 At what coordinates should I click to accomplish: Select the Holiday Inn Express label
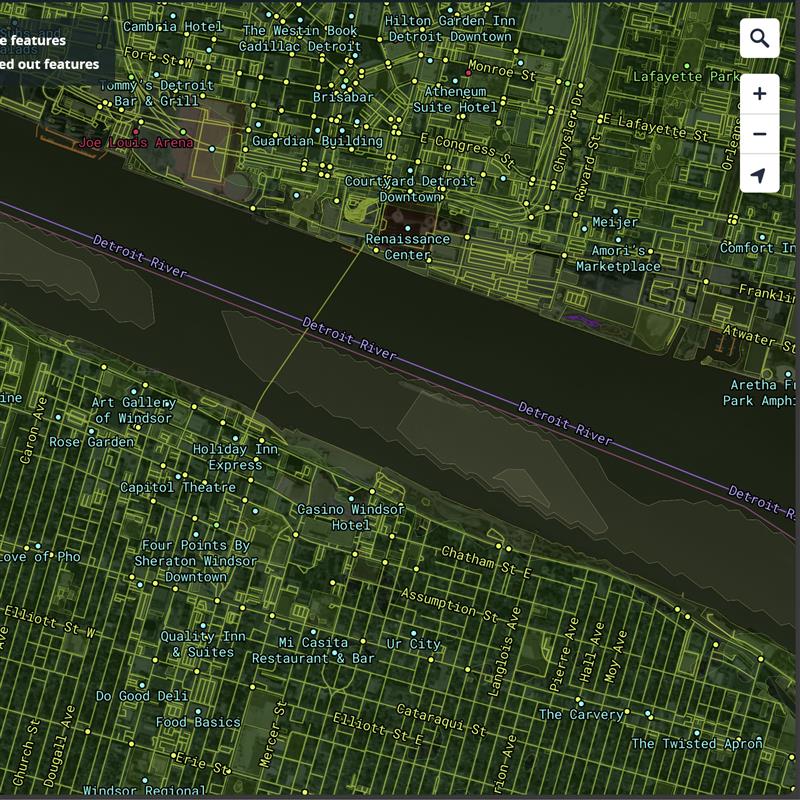tap(235, 457)
